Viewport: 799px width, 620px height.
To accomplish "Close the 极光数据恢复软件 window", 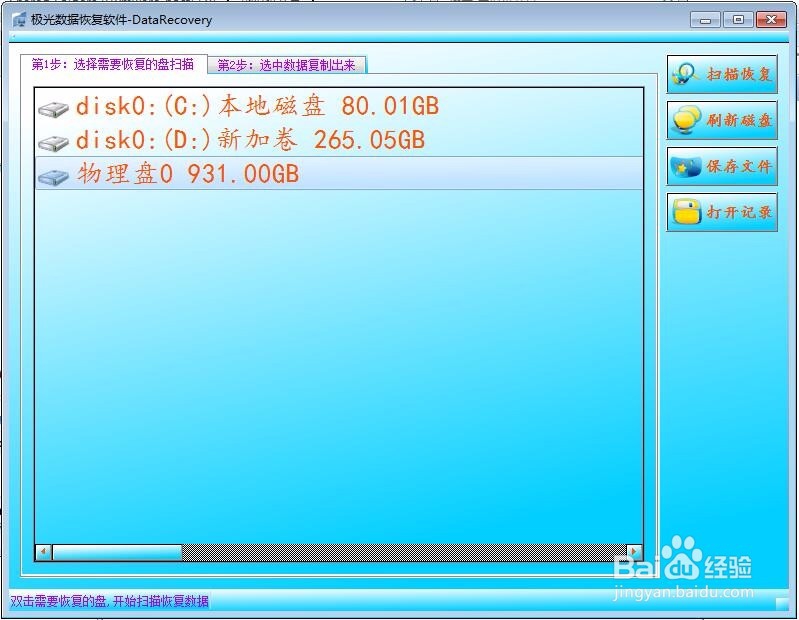I will pos(771,20).
